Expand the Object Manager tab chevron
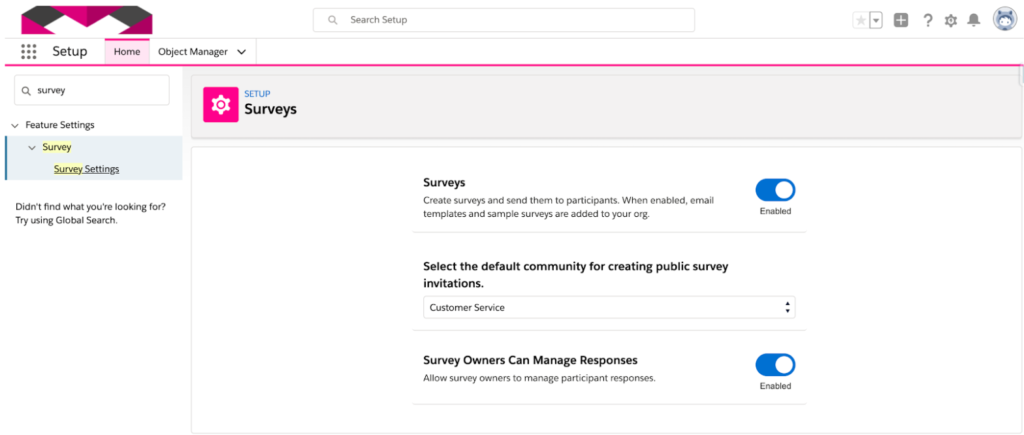The image size is (1024, 435). click(x=242, y=52)
